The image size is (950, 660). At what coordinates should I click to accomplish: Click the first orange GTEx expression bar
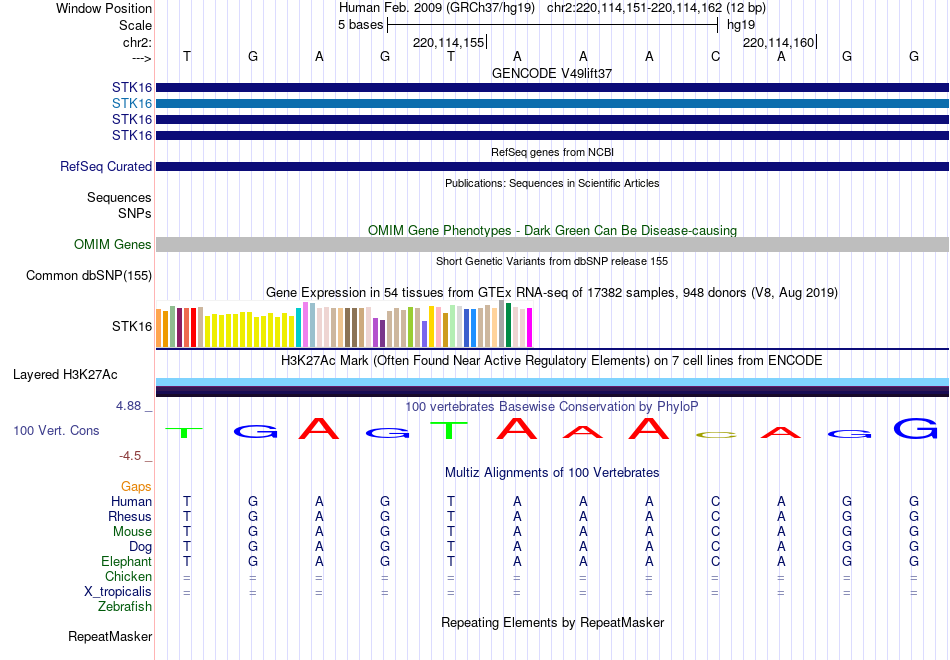pyautogui.click(x=159, y=328)
